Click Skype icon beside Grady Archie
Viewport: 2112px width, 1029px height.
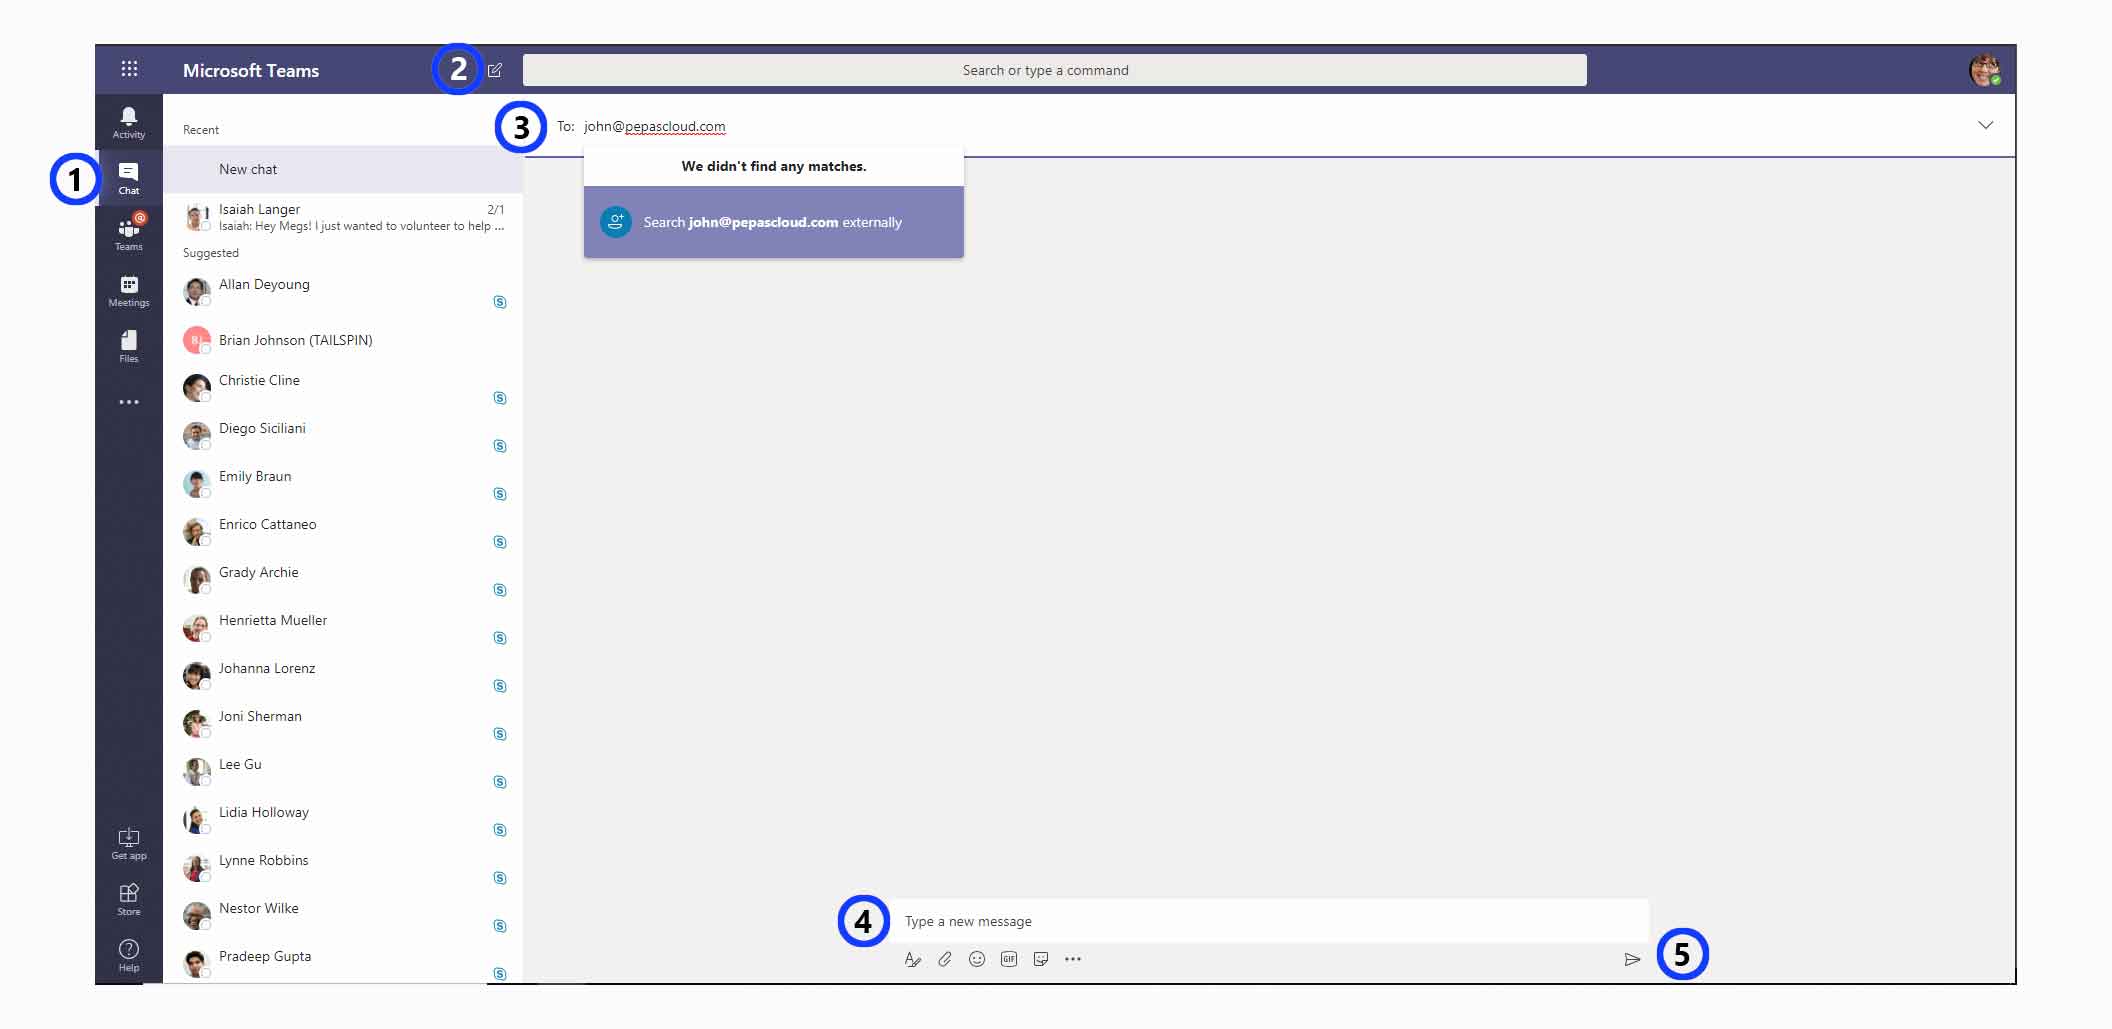pos(500,590)
